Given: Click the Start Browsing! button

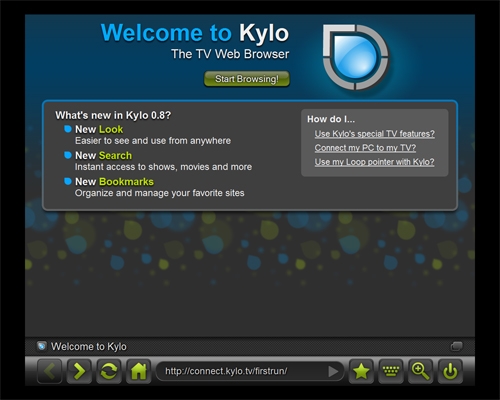Looking at the screenshot, I should point(247,79).
